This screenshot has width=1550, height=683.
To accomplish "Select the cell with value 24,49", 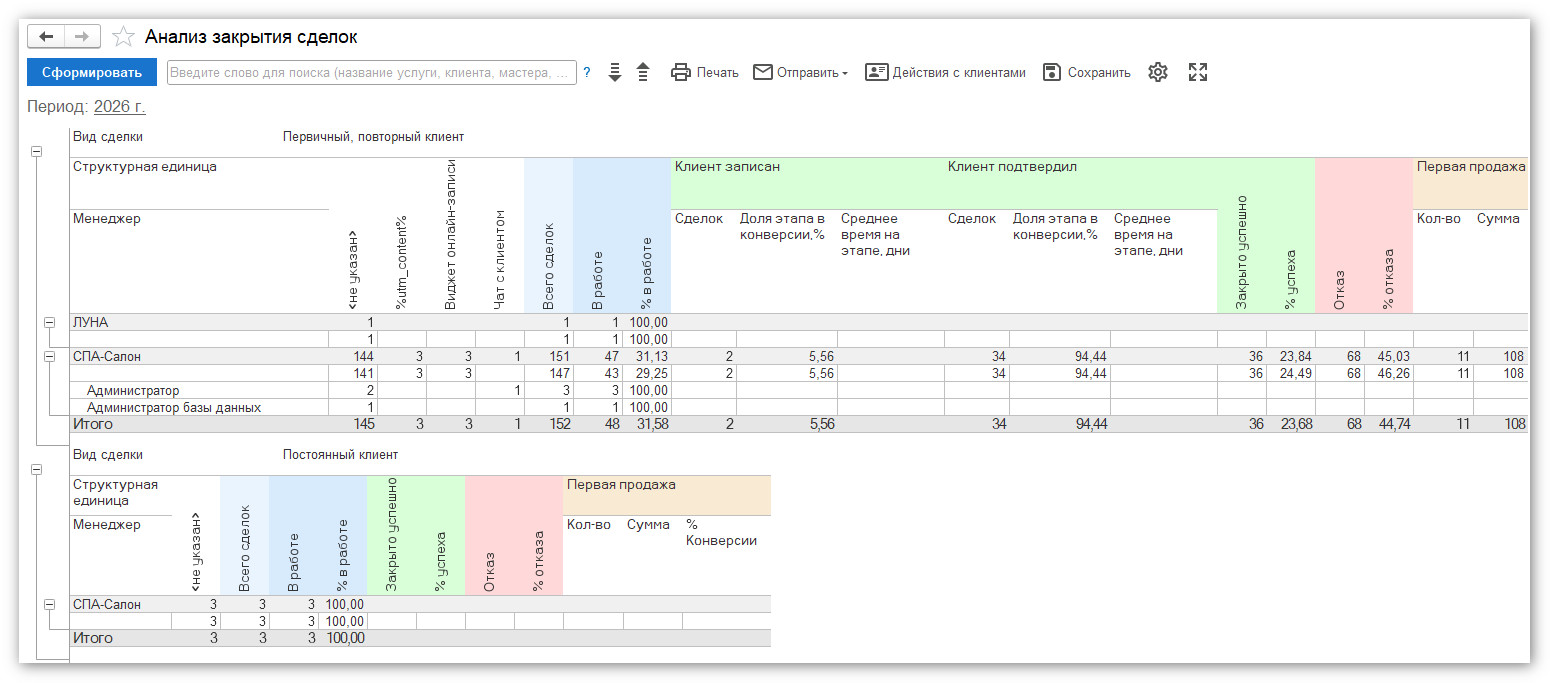I will [1290, 373].
